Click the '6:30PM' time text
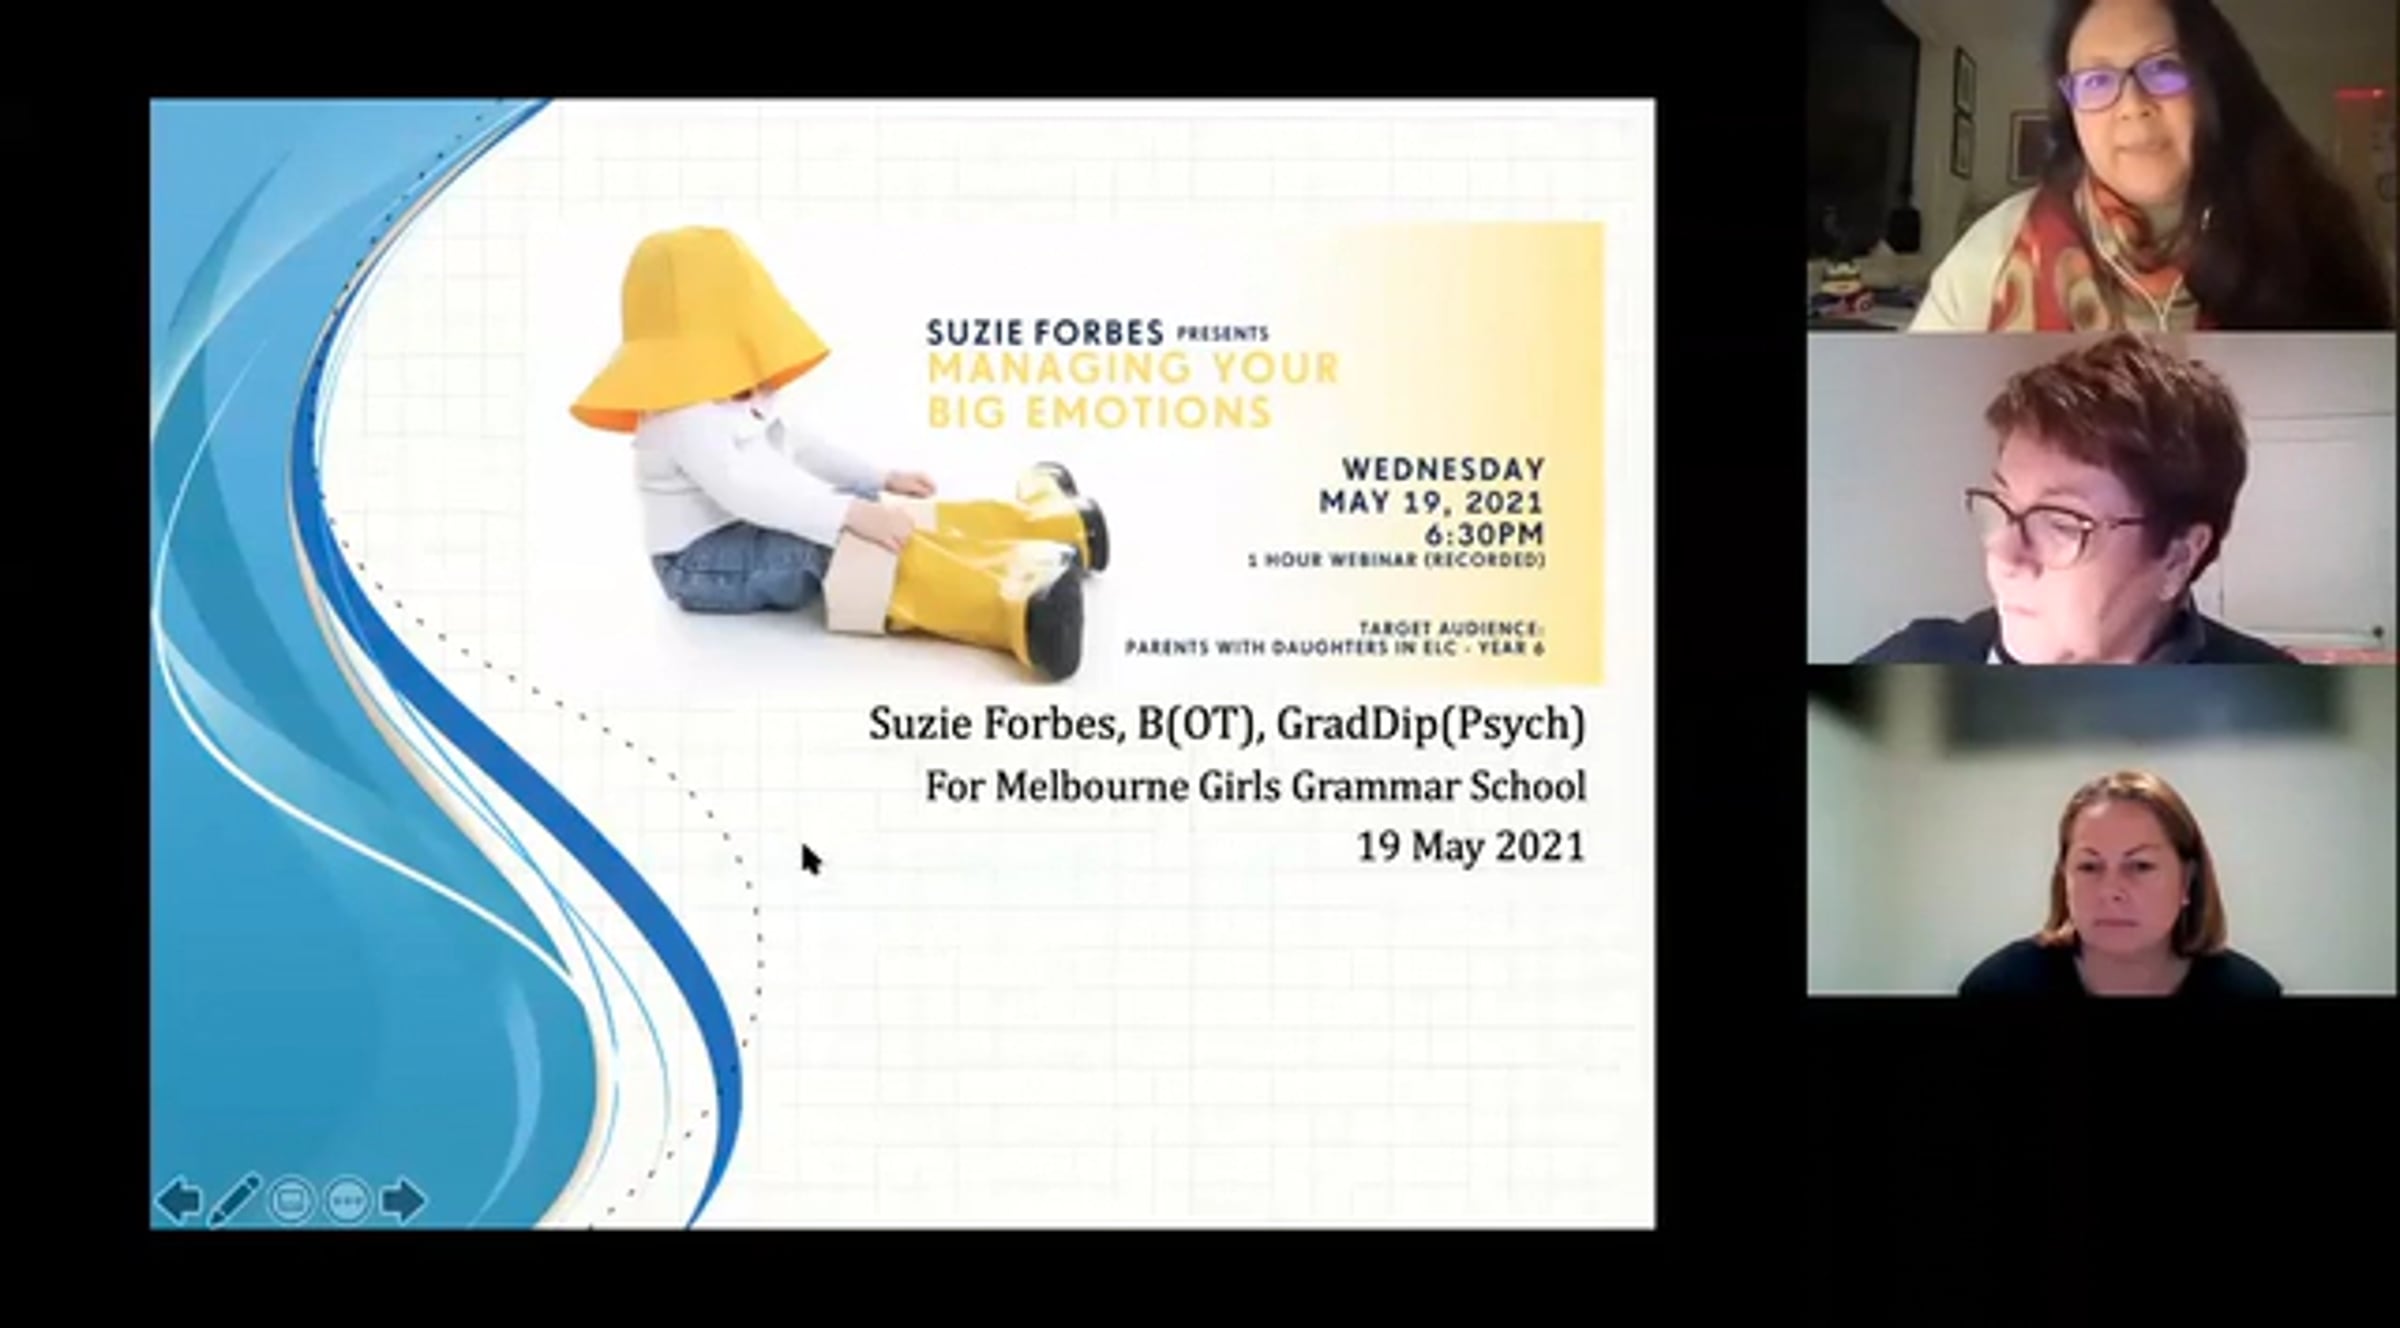The width and height of the screenshot is (2400, 1328). pyautogui.click(x=1485, y=534)
